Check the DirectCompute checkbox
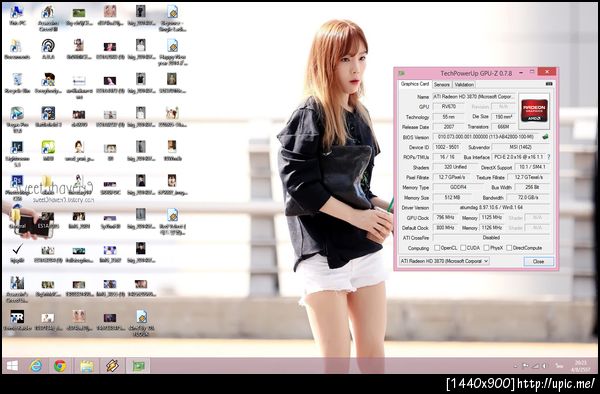The image size is (600, 394). pyautogui.click(x=509, y=248)
